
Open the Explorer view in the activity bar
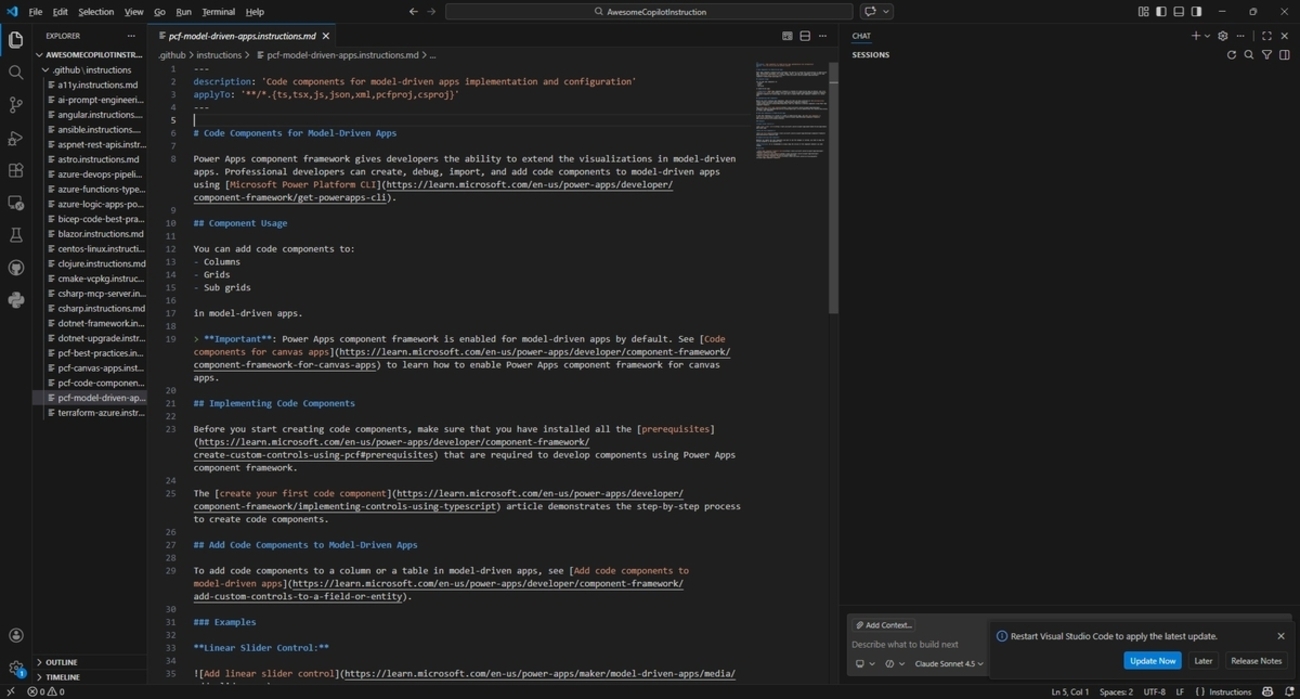tap(16, 40)
